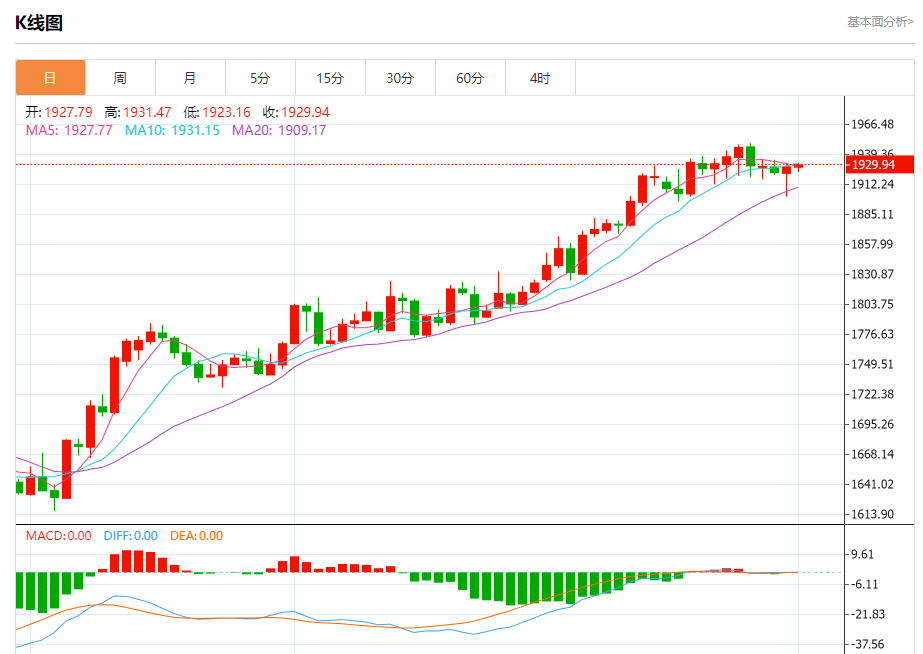Image resolution: width=923 pixels, height=654 pixels.
Task: Click the DEA:0.00 indicator label
Action: [197, 536]
